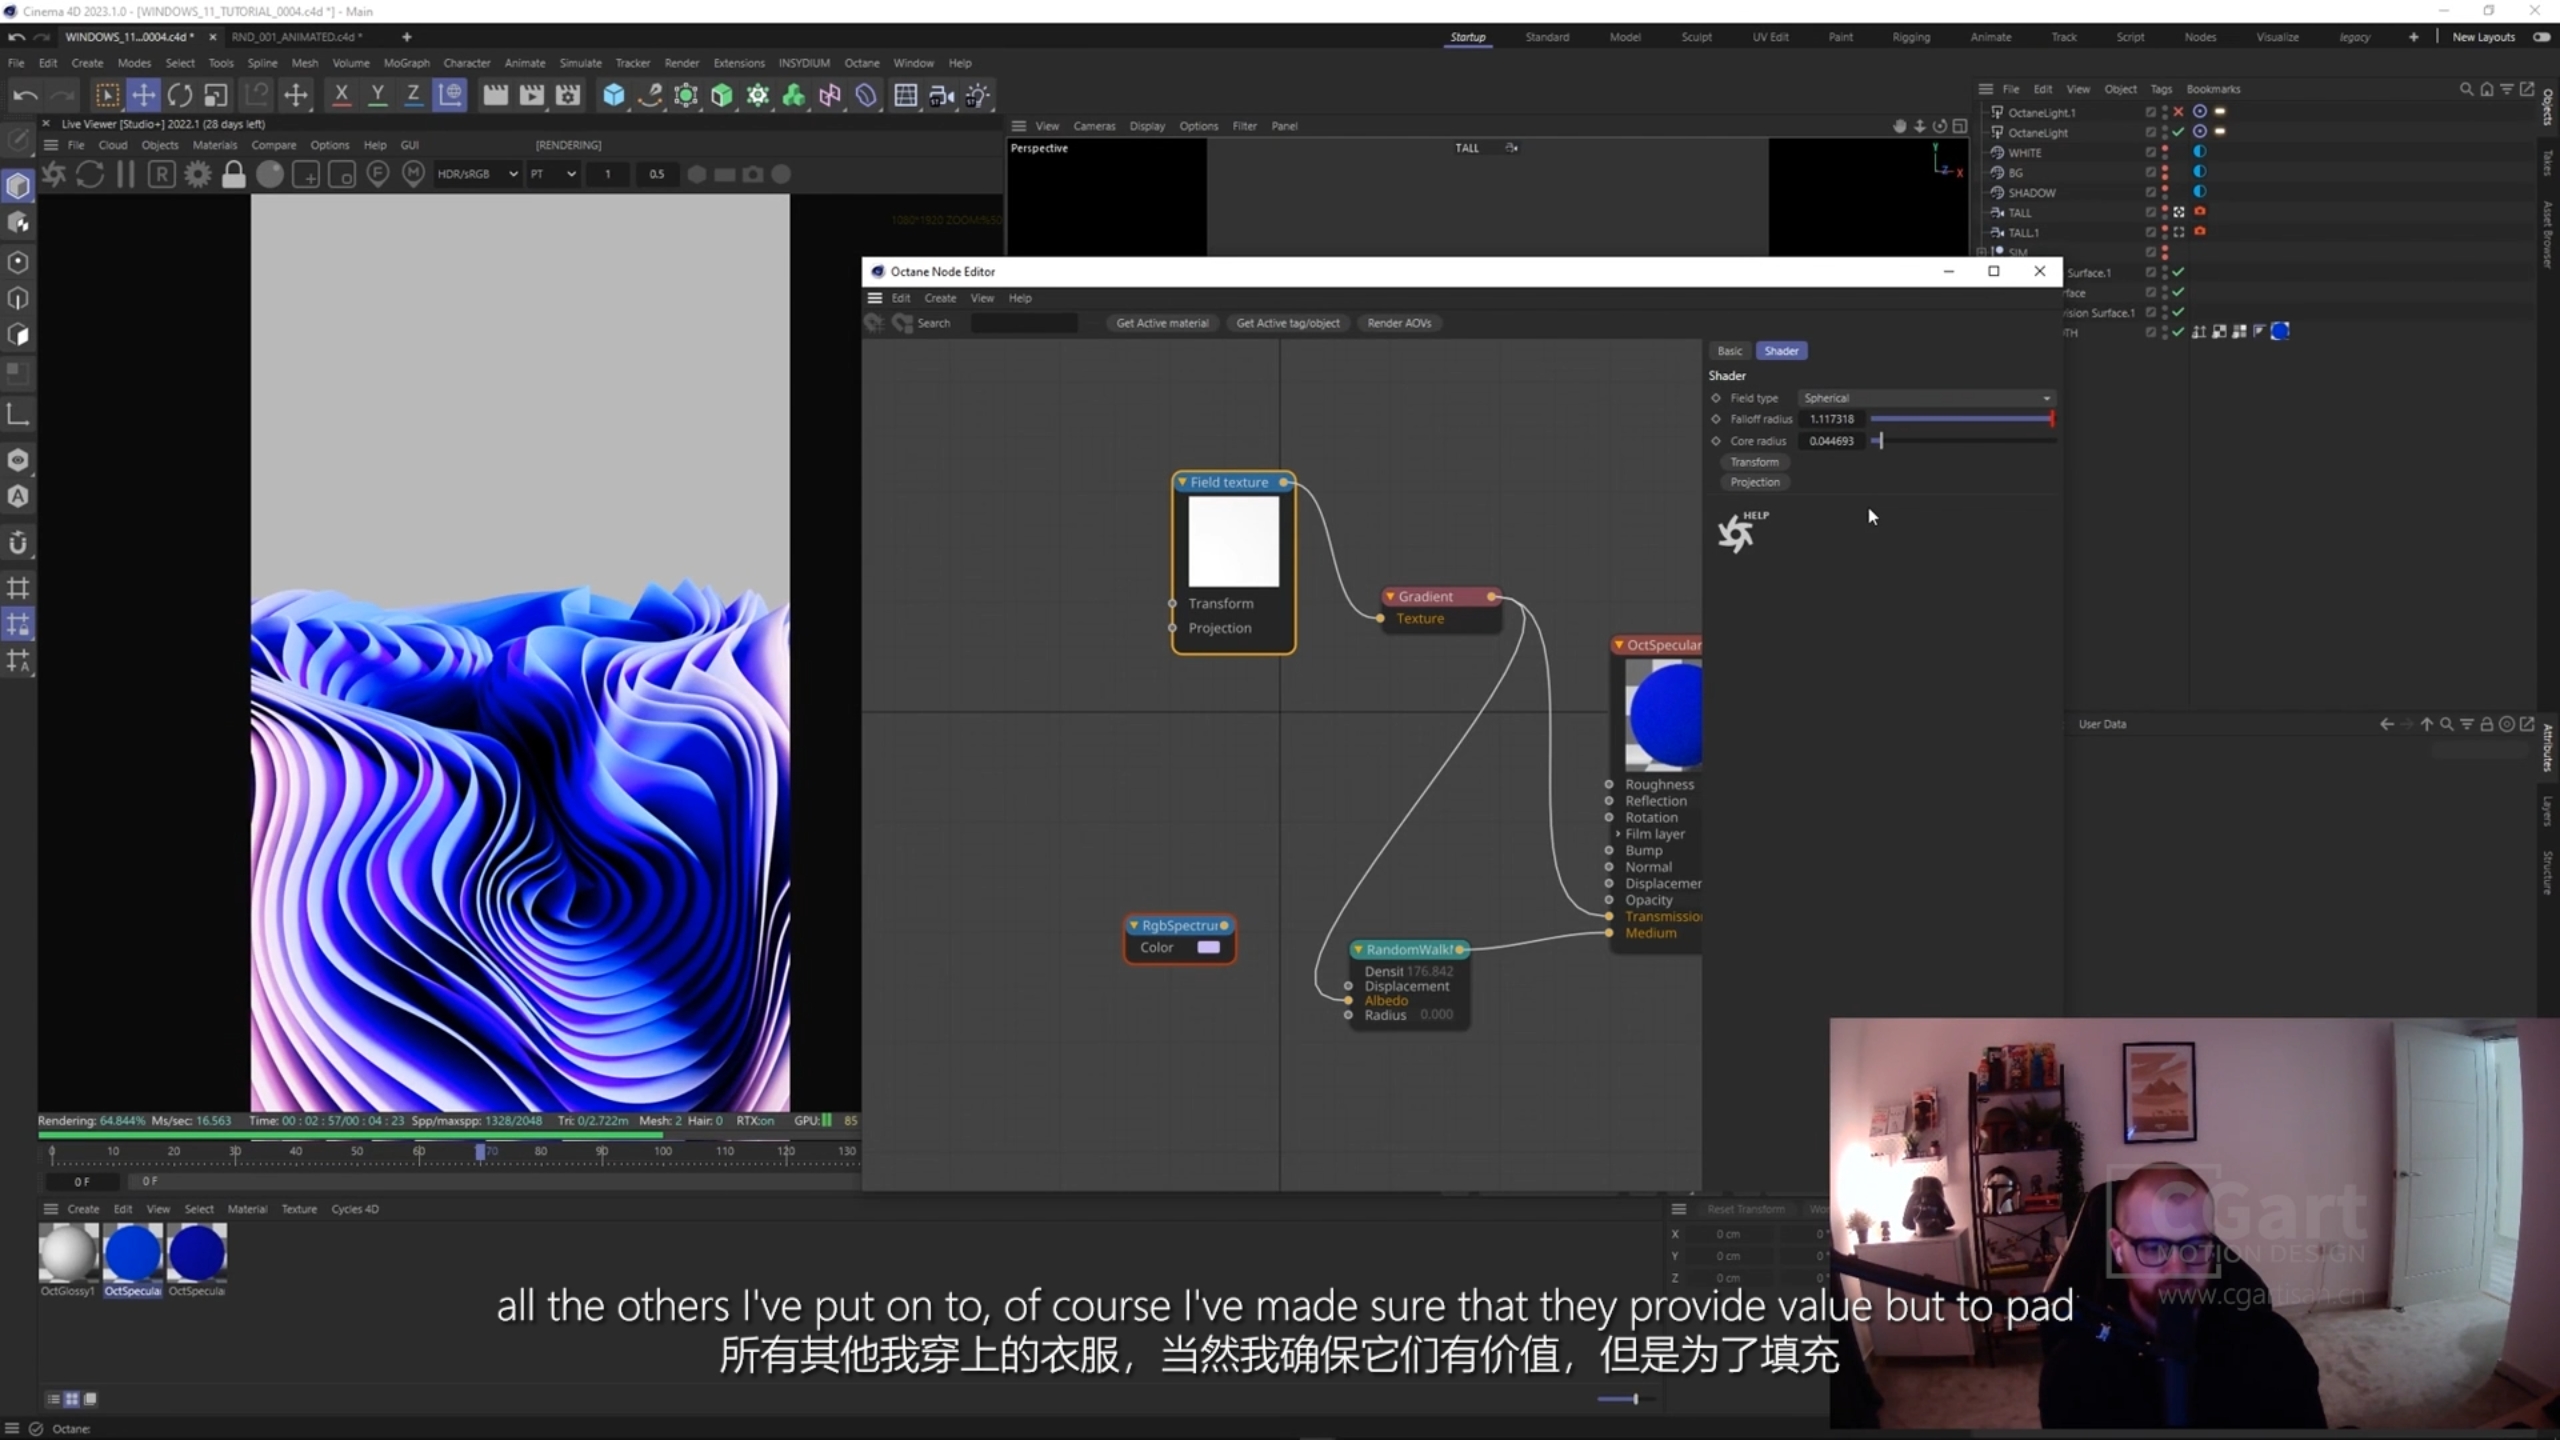The height and width of the screenshot is (1440, 2560).
Task: Click the Projection button in Shader panel
Action: [x=1755, y=482]
